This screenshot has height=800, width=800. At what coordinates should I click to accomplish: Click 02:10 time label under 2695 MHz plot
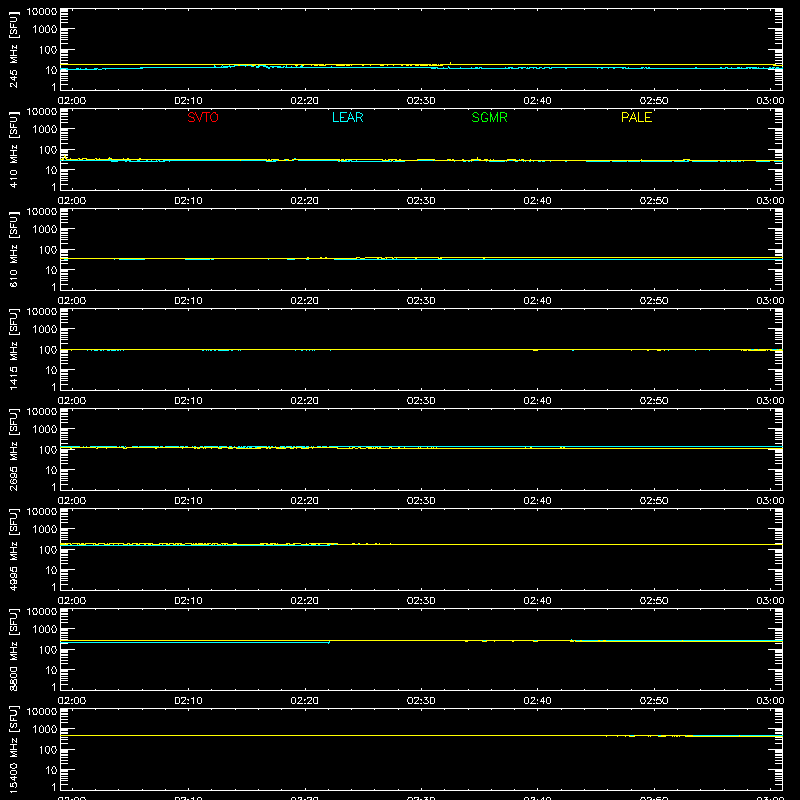tap(188, 501)
